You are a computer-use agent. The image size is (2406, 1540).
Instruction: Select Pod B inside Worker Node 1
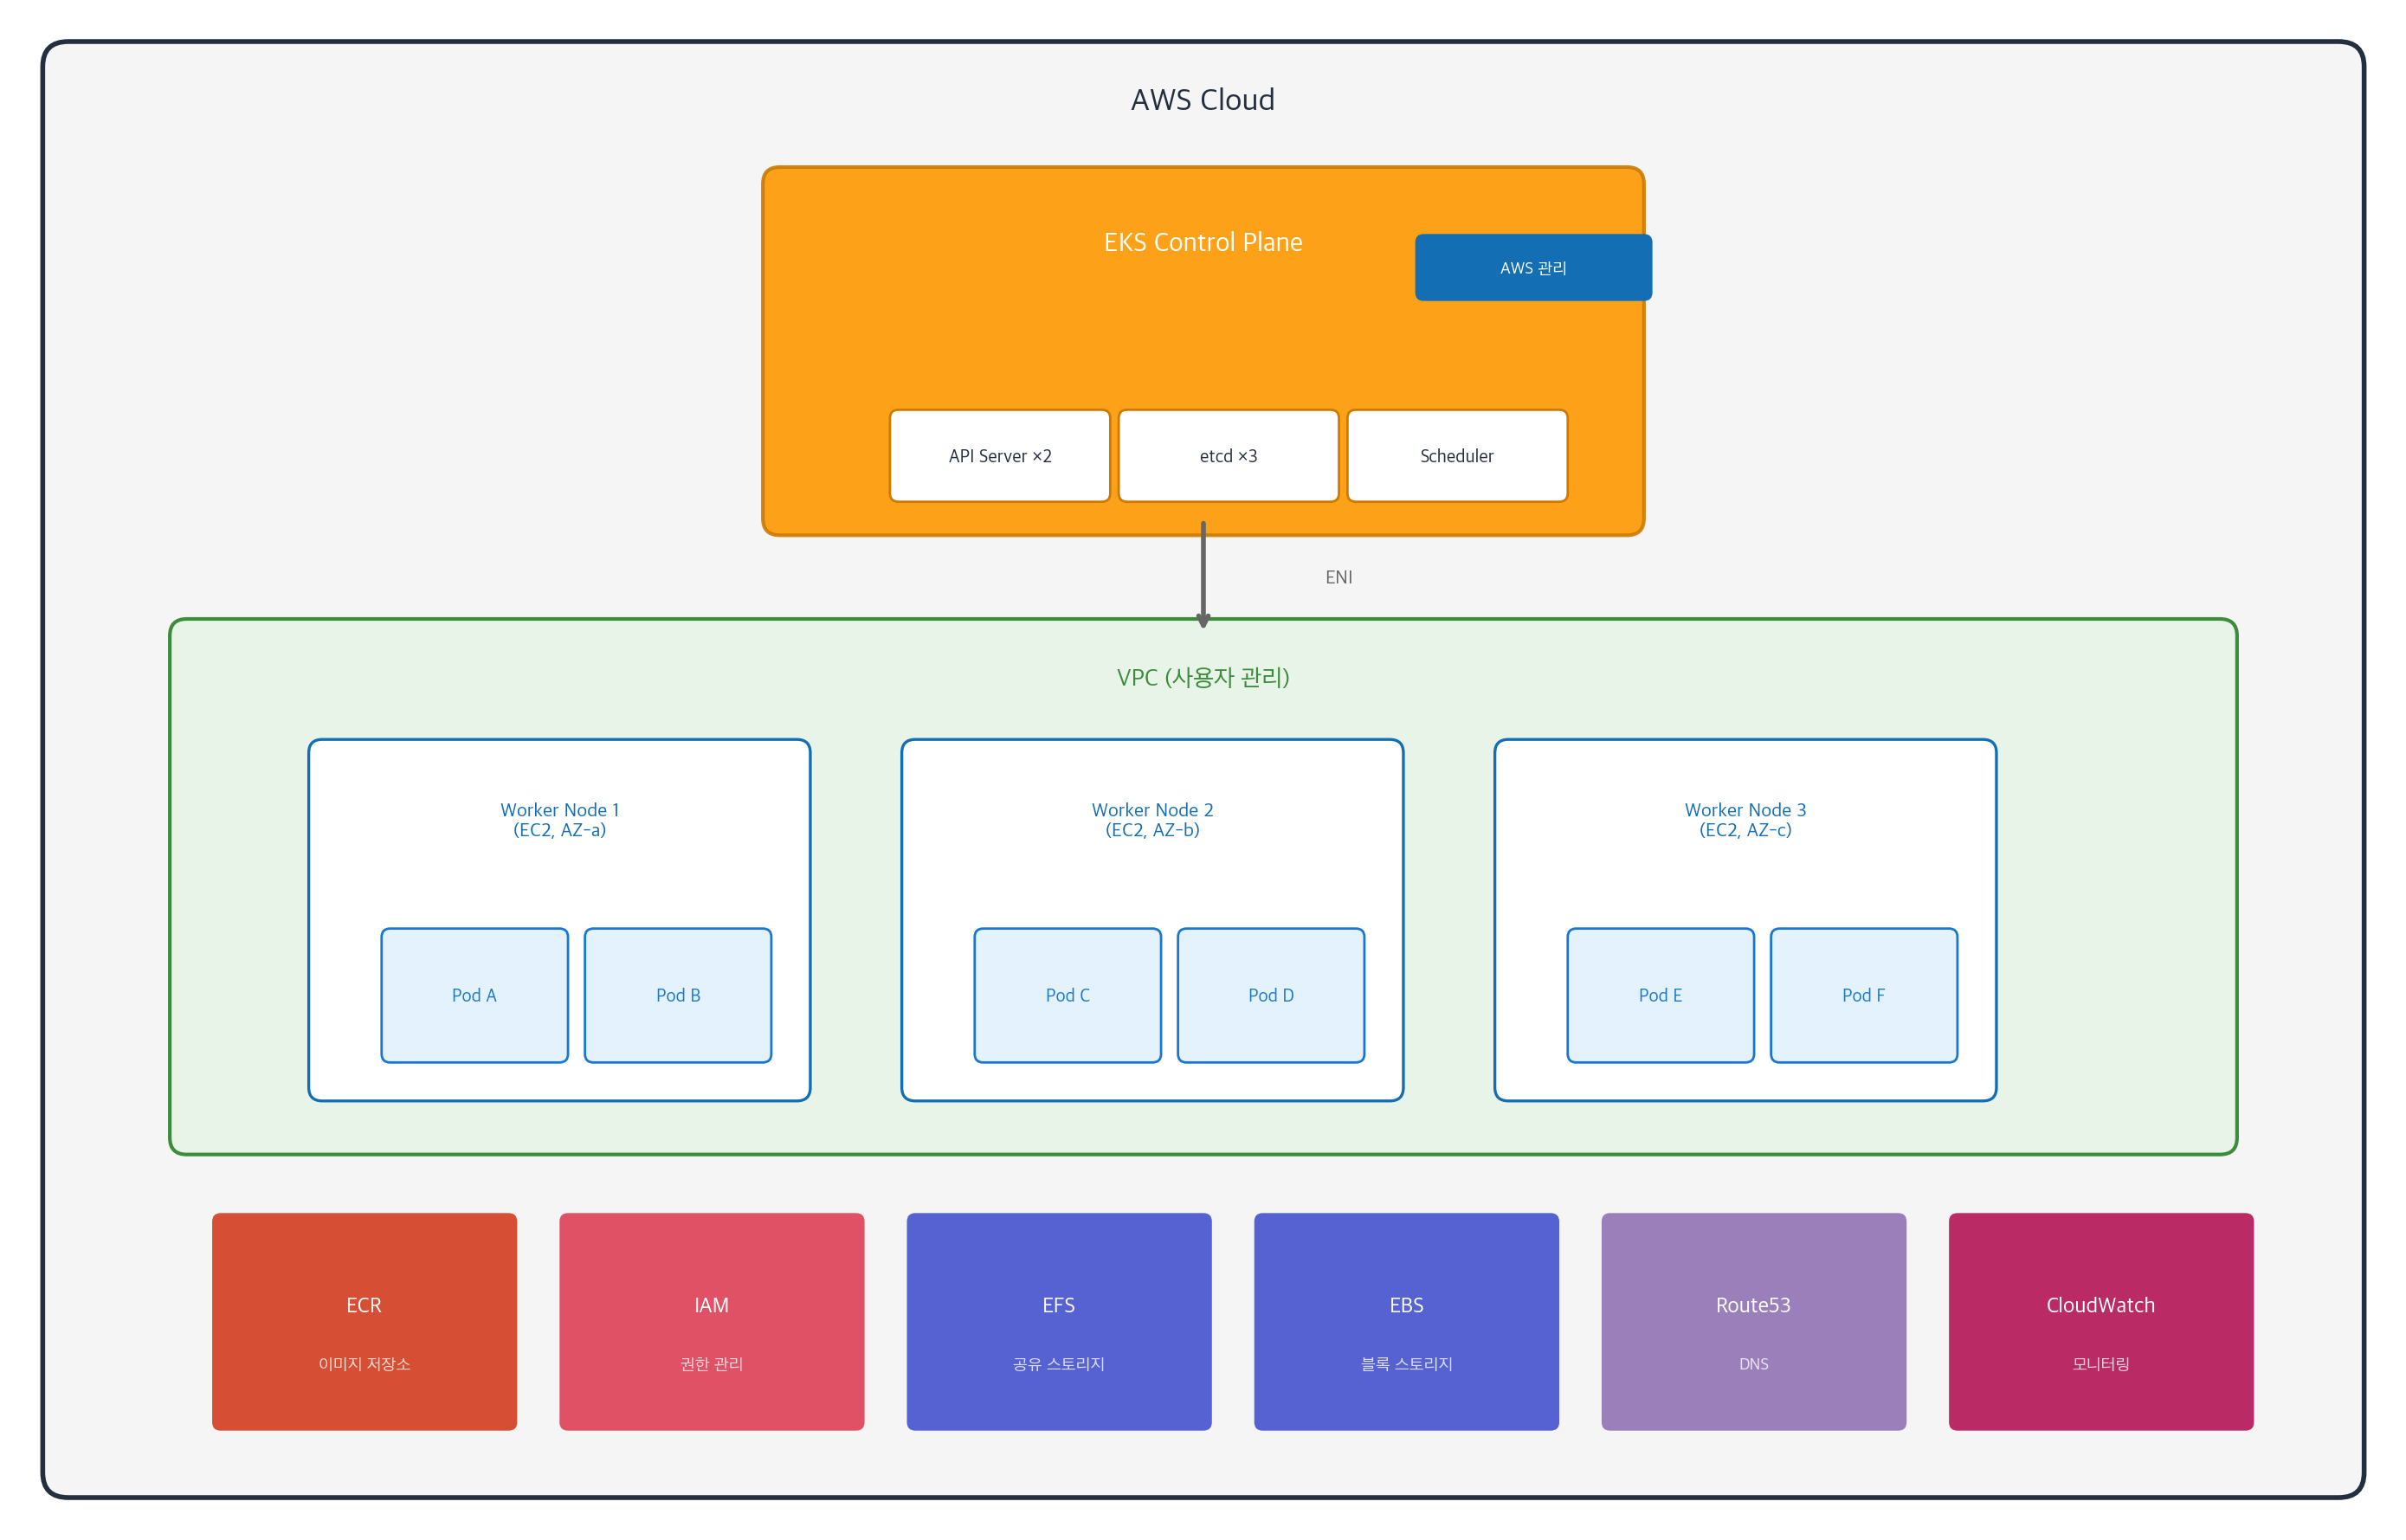pos(678,995)
